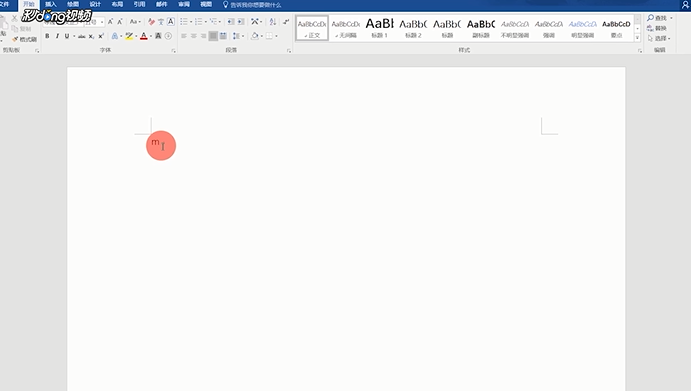Toggle superscript formatting
Screen dimensions: 691x391
(x=101, y=36)
